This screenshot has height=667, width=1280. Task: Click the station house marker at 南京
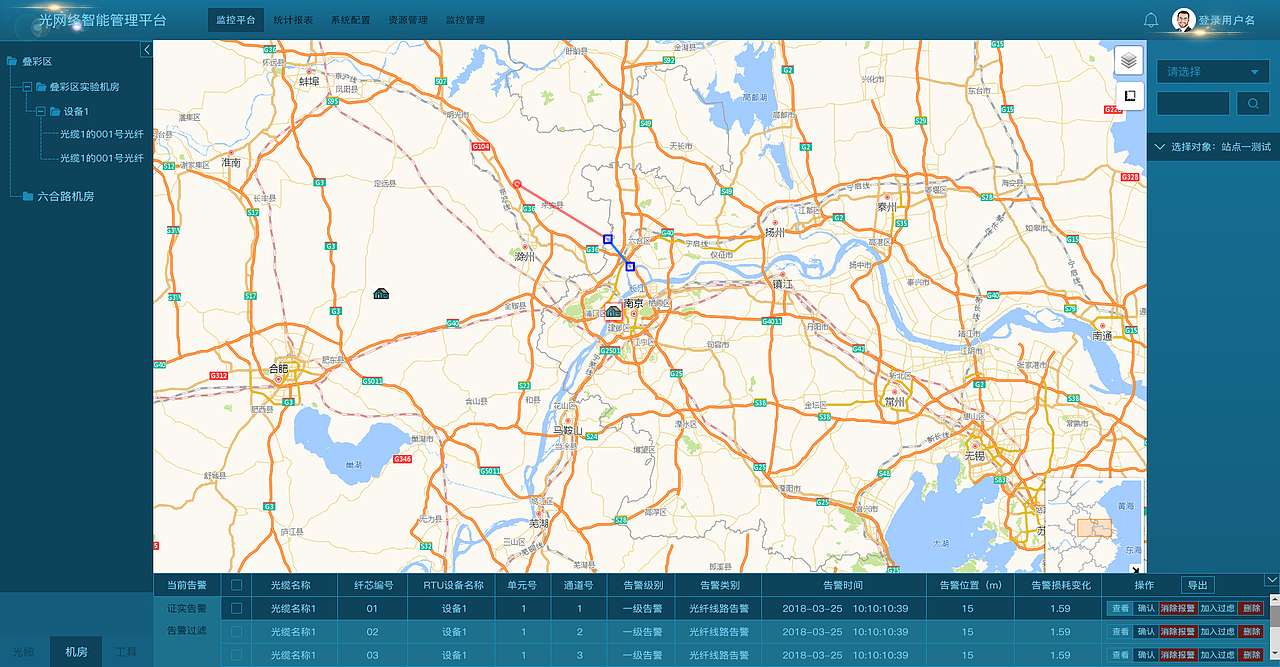(x=613, y=312)
